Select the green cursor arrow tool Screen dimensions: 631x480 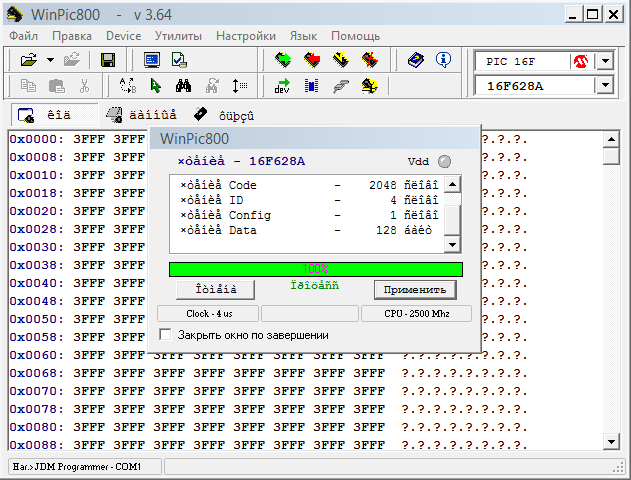tap(155, 86)
